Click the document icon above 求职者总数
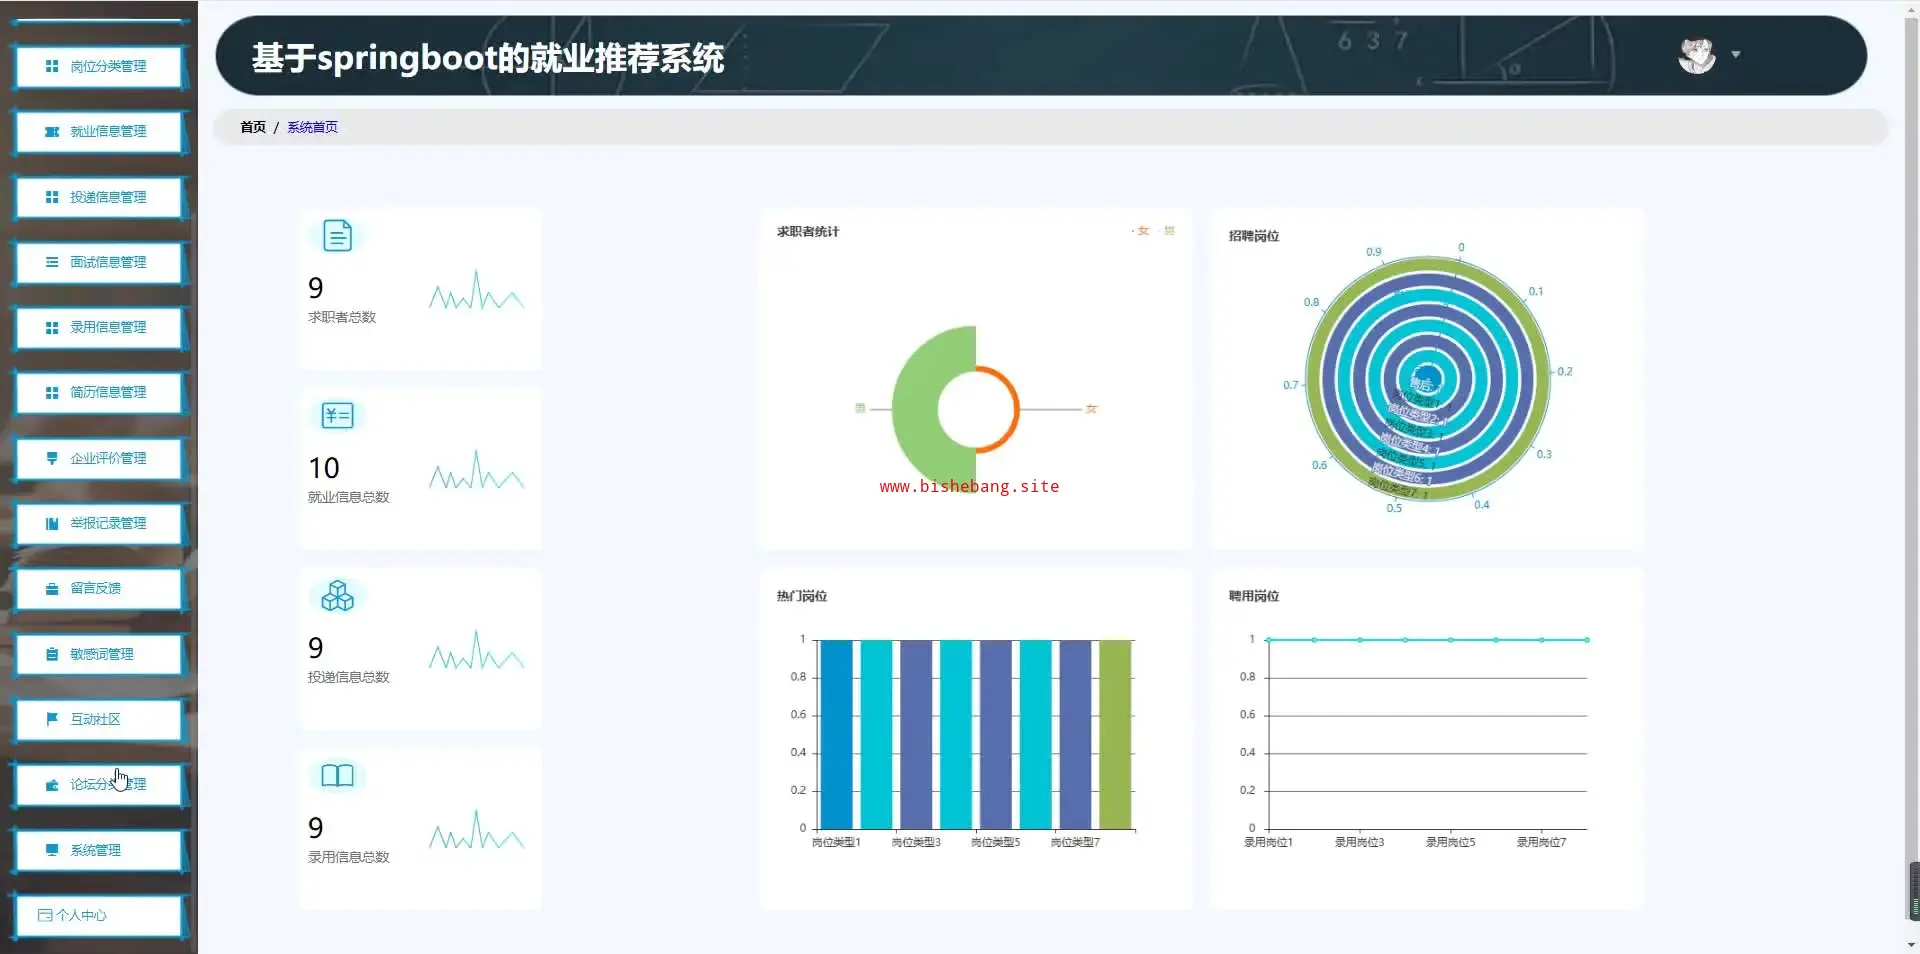The height and width of the screenshot is (954, 1920). (338, 236)
